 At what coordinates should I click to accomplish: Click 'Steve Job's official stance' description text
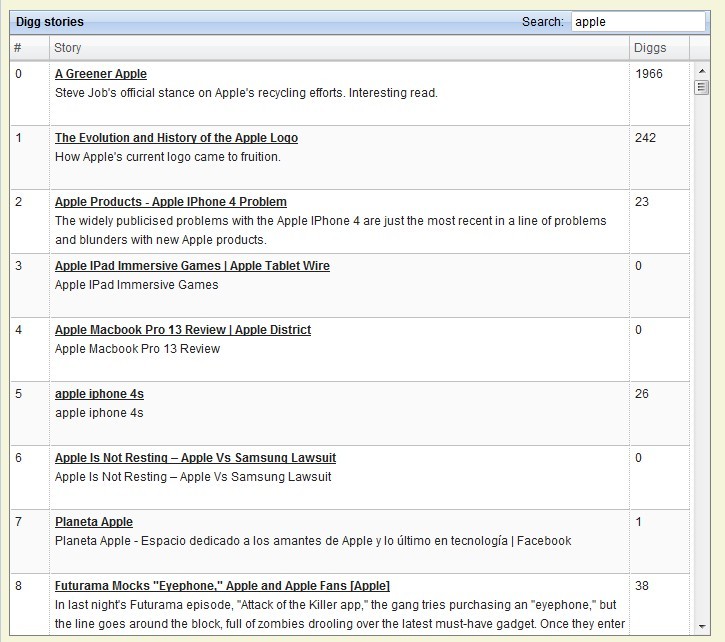[246, 93]
